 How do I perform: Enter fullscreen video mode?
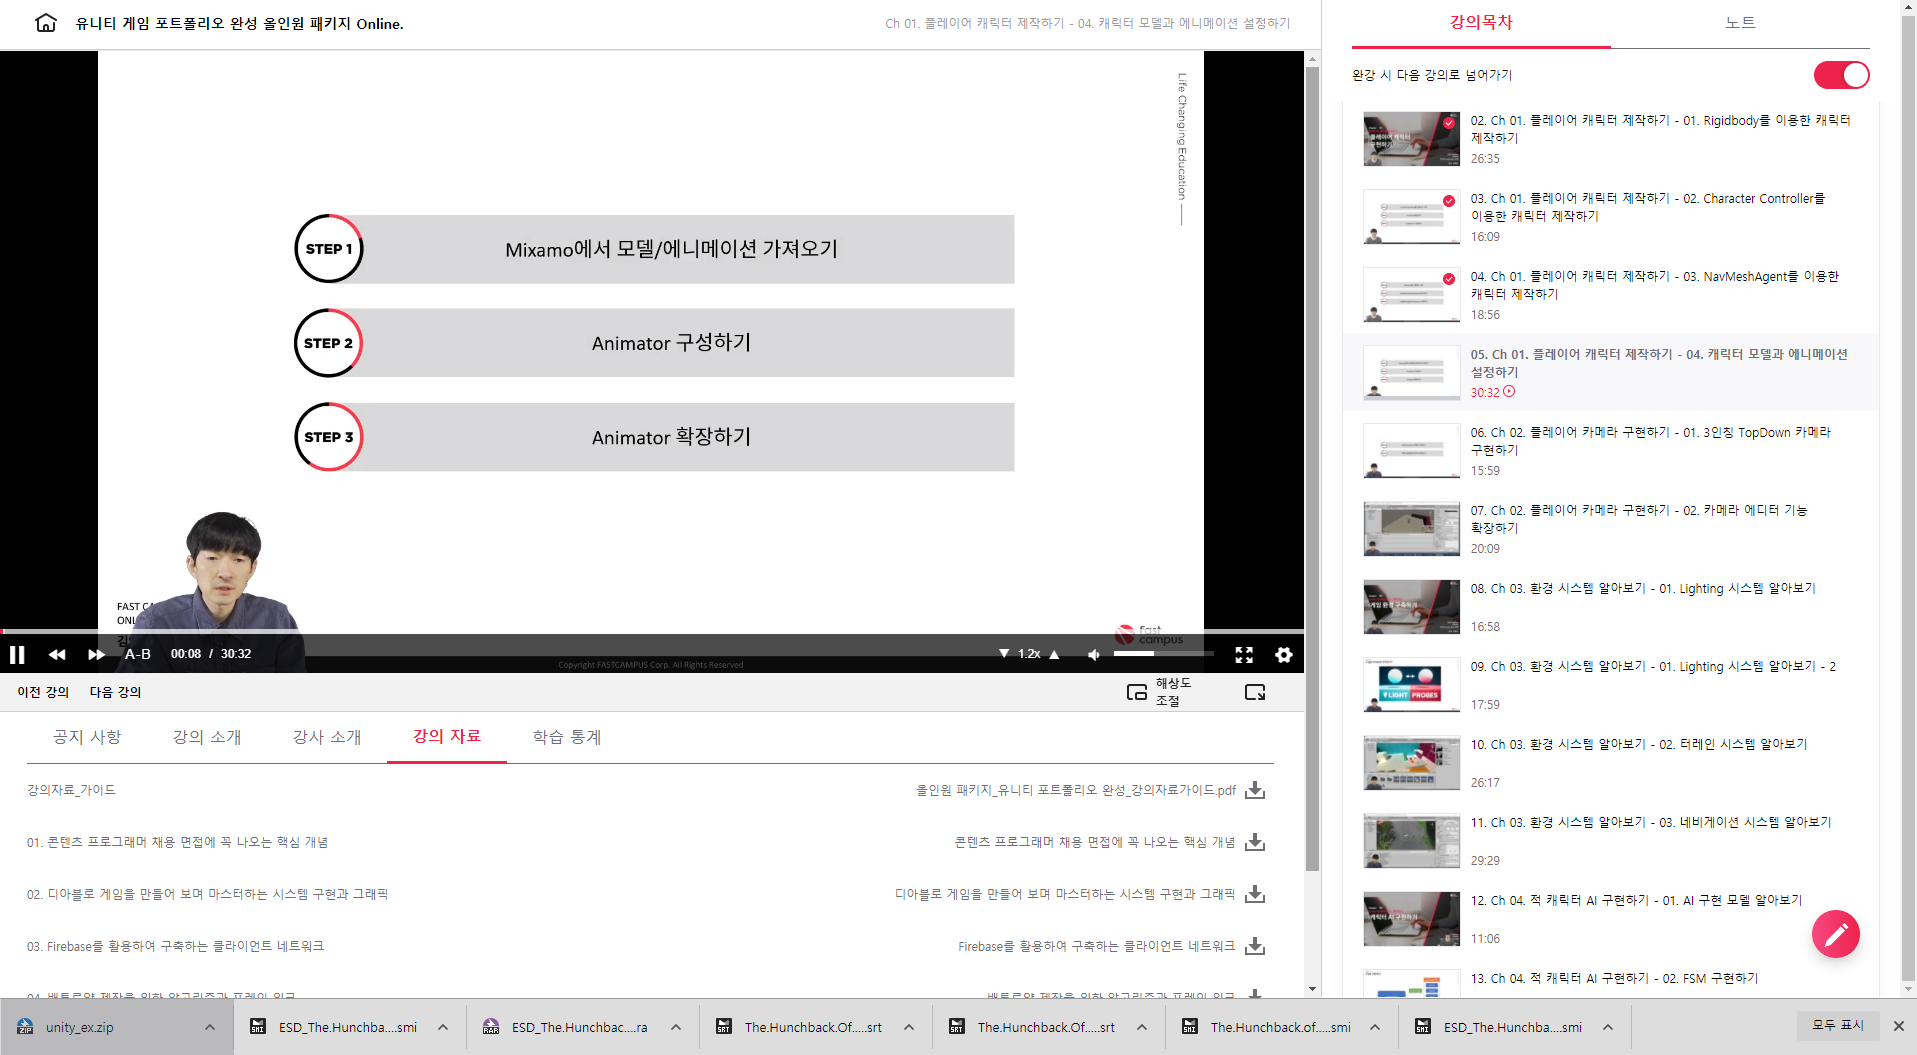(1244, 655)
